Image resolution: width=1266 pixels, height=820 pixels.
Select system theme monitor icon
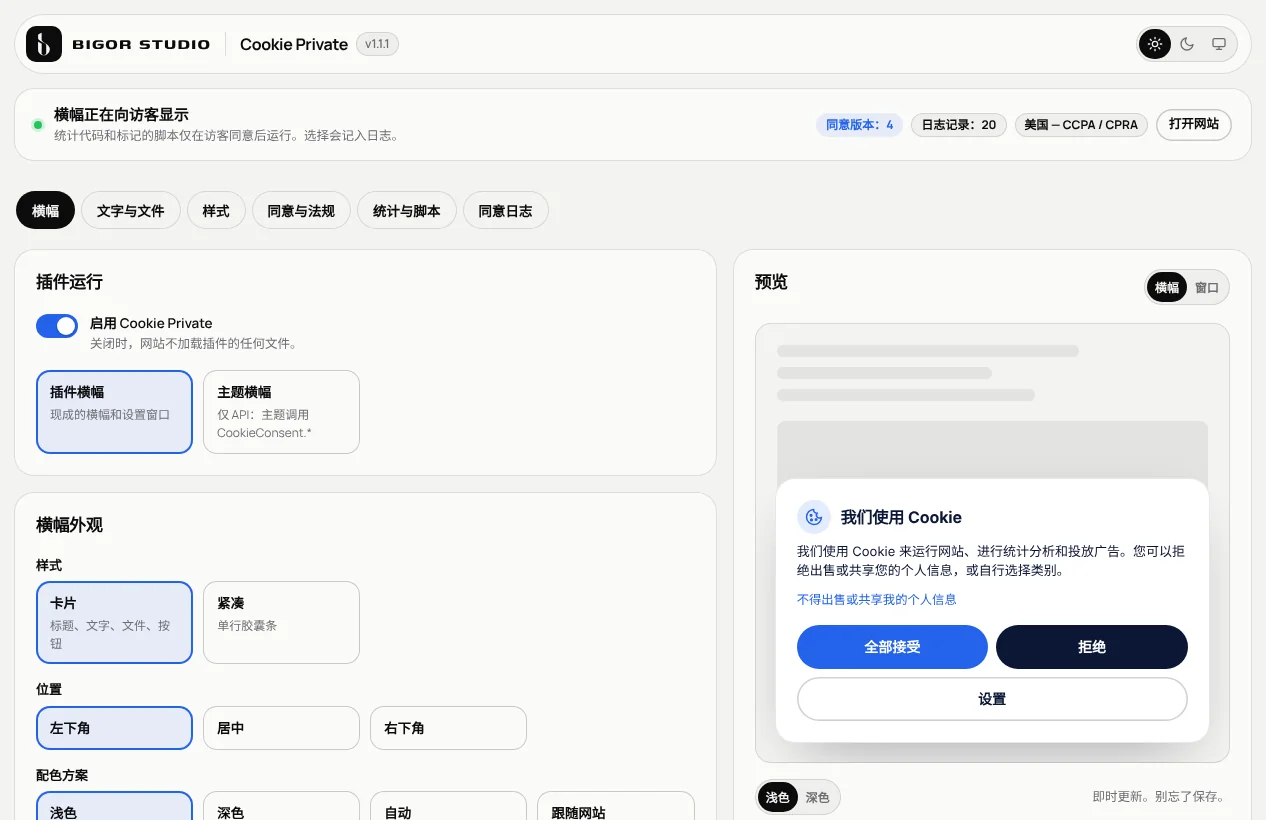pyautogui.click(x=1219, y=44)
